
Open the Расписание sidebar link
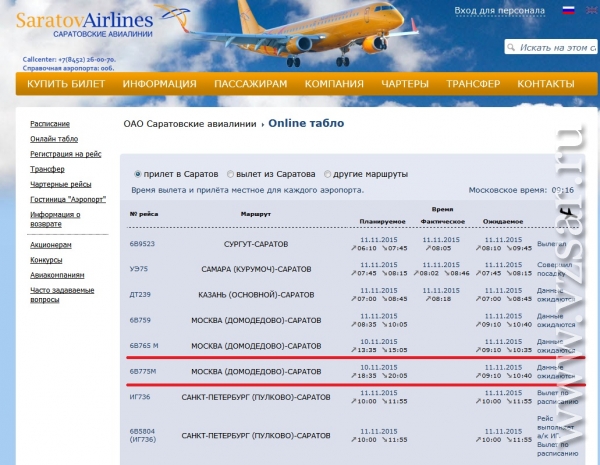tap(50, 124)
